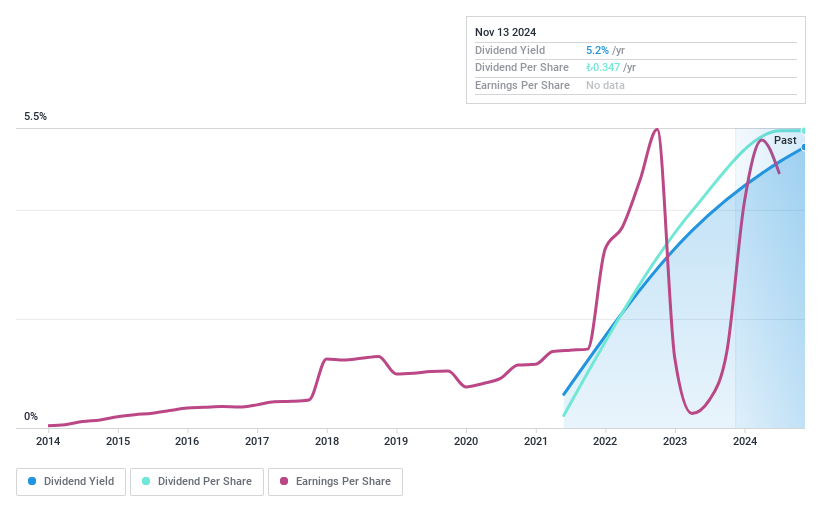Click the 2021 x-axis year label
The height and width of the screenshot is (508, 821).
535,441
